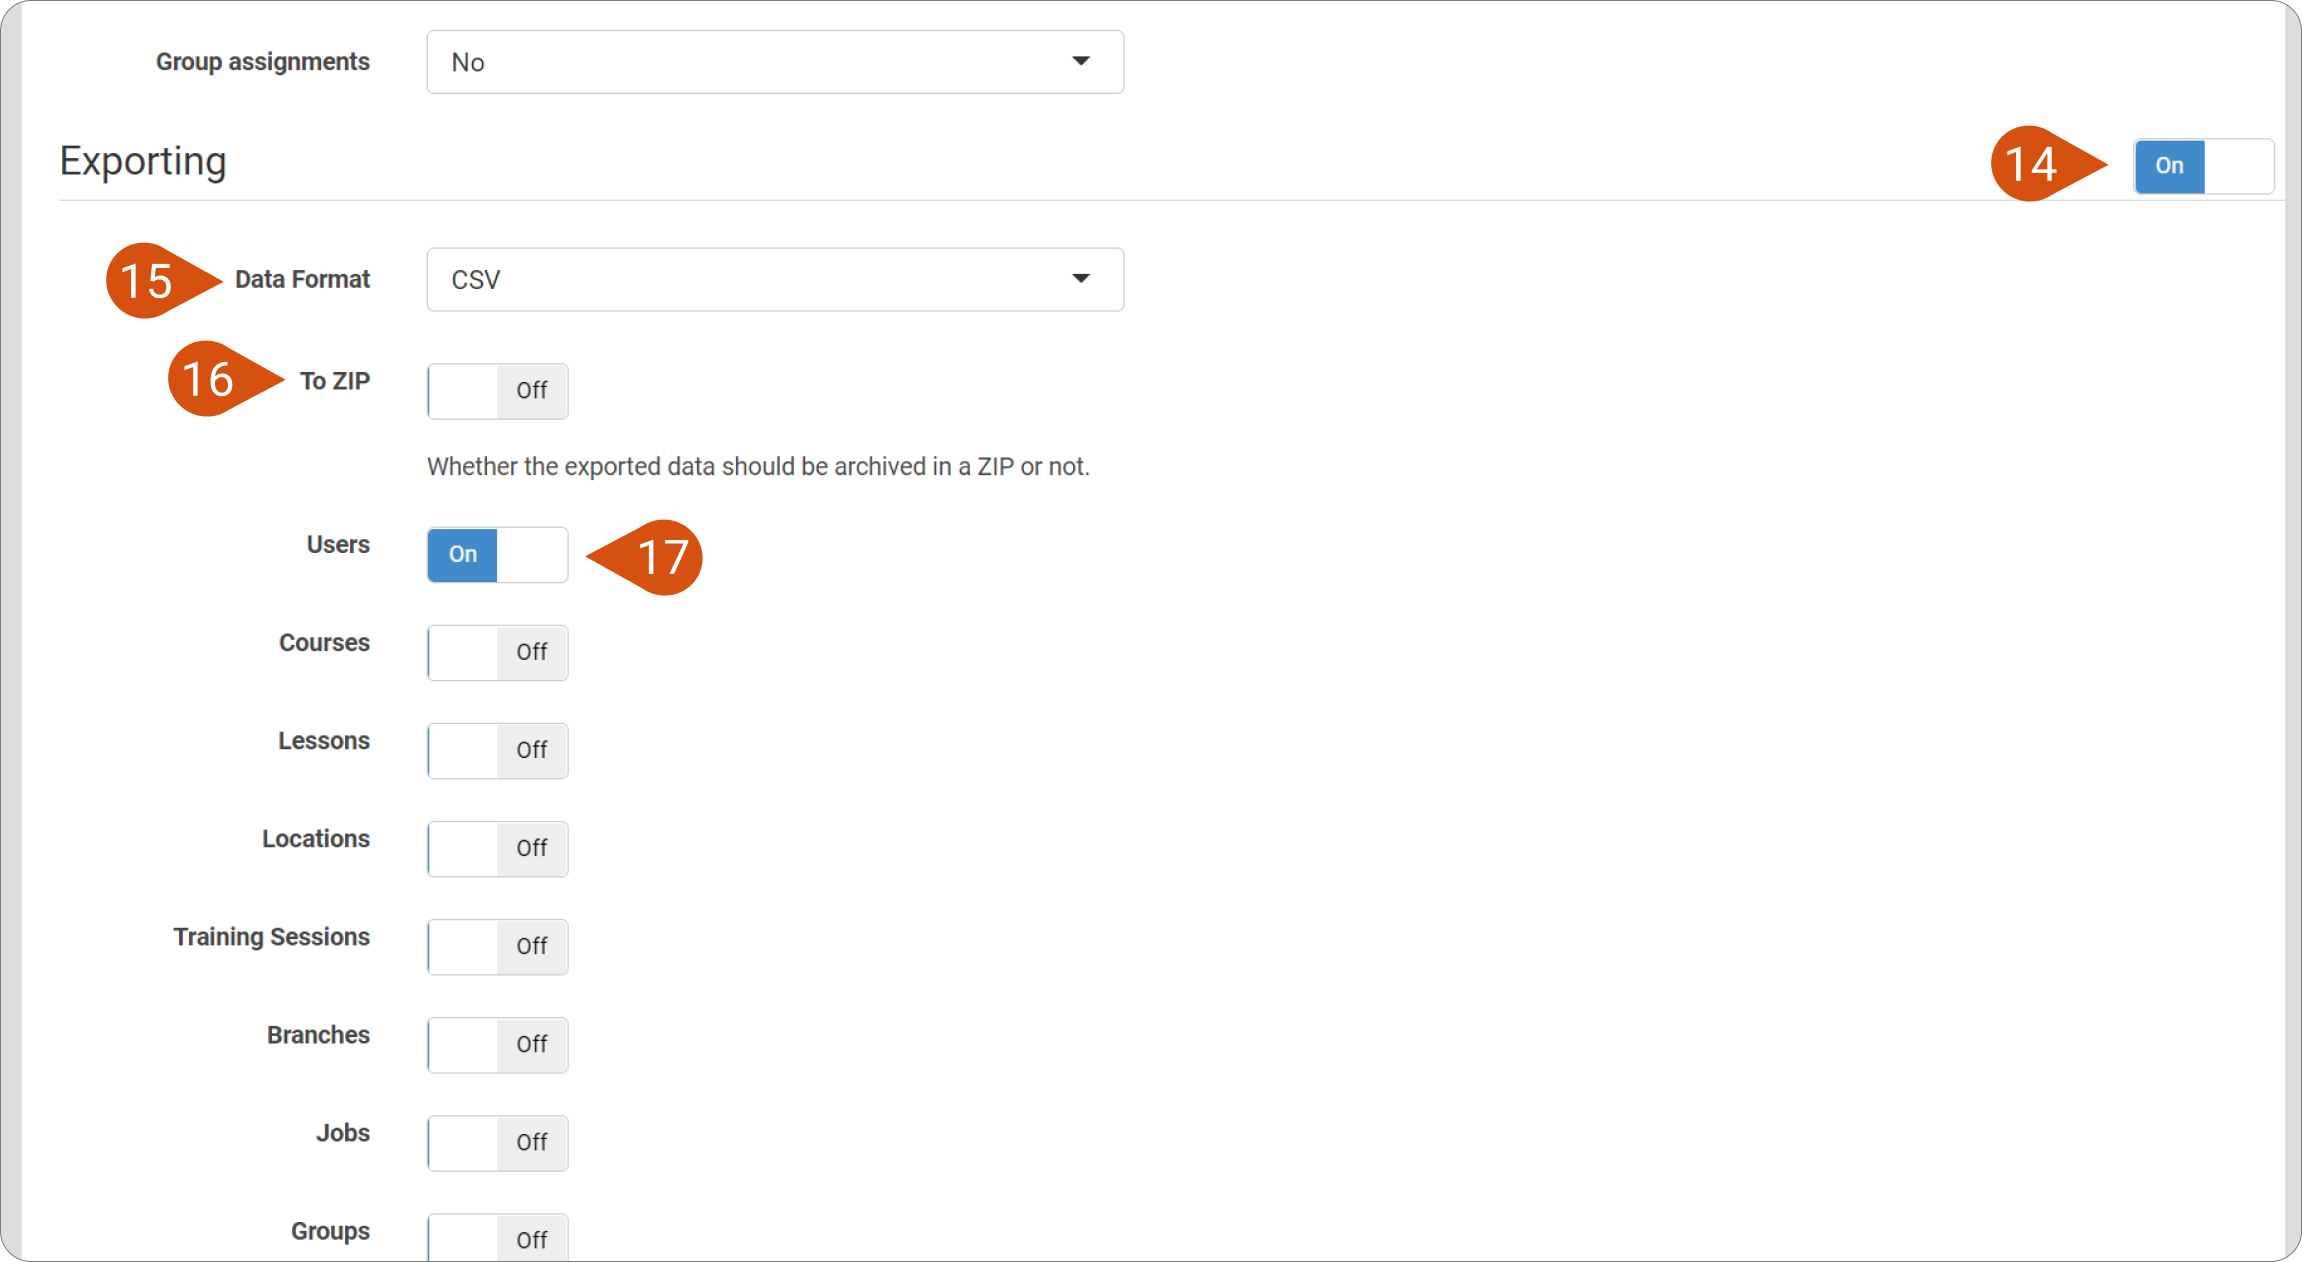Click the ZIP archive help text
The height and width of the screenshot is (1262, 2302).
click(x=758, y=467)
